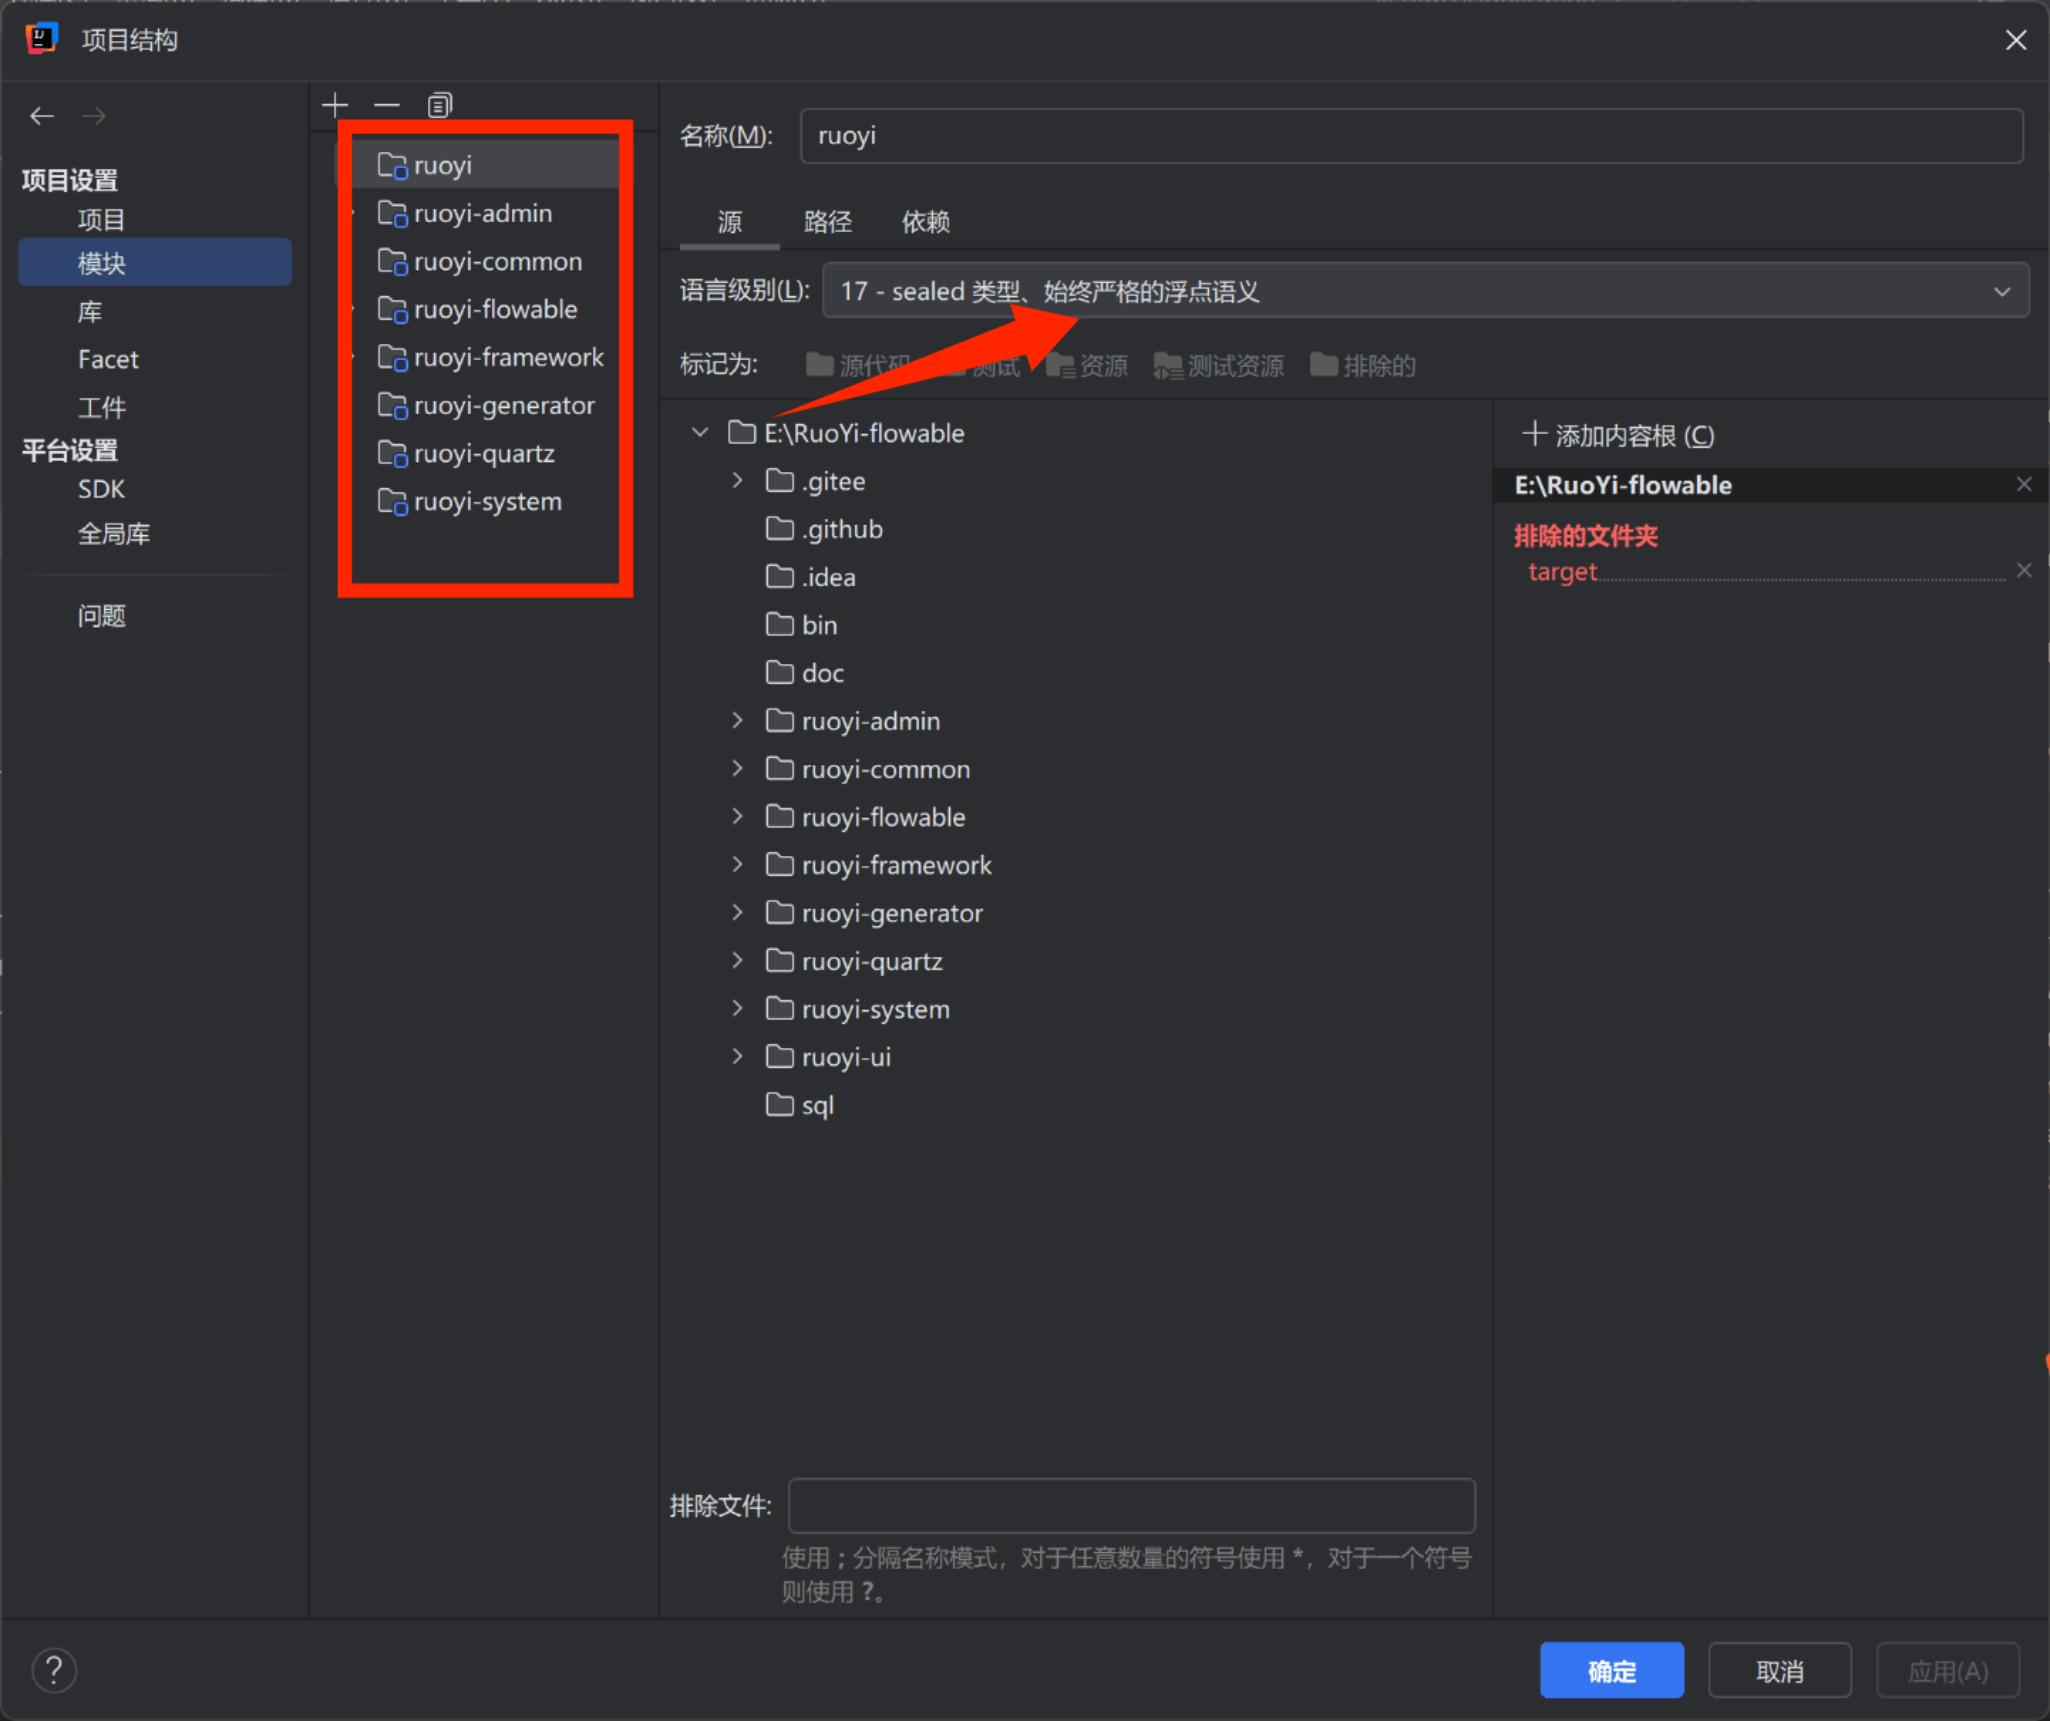
Task: Expand the ruoyi-admin folder in the content tree
Action: pyautogui.click(x=738, y=720)
